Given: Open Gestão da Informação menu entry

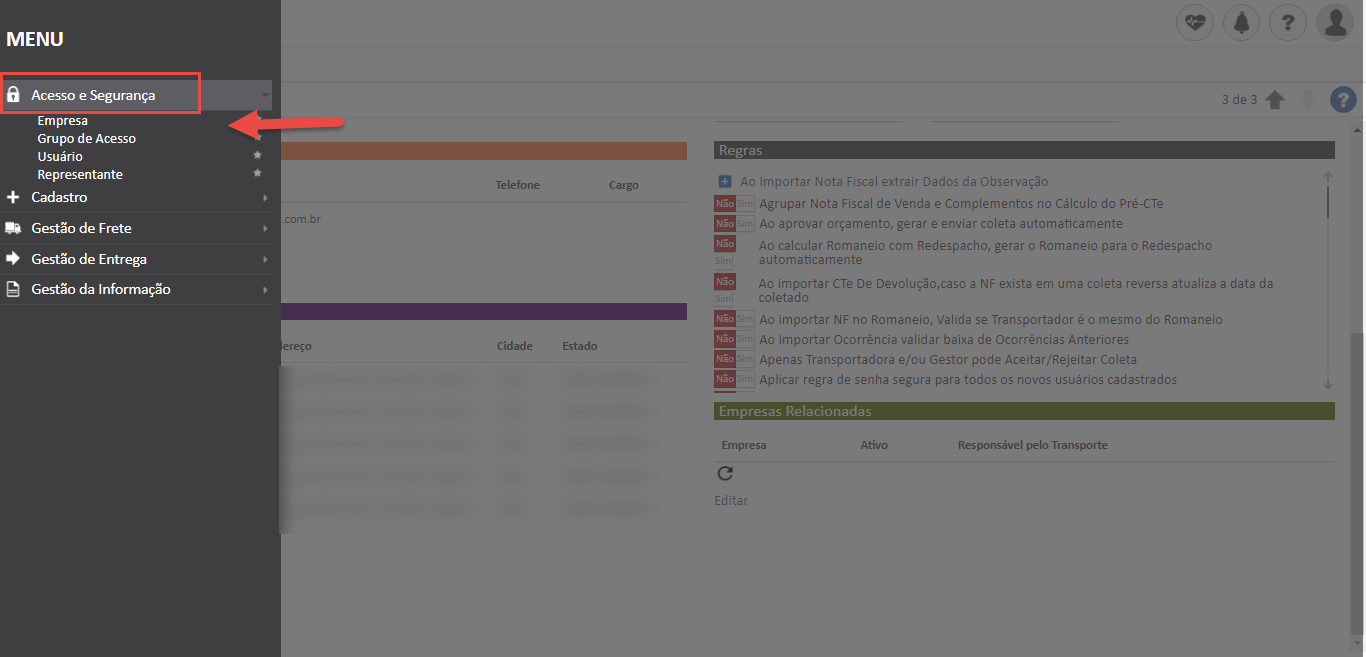Looking at the screenshot, I should point(100,289).
